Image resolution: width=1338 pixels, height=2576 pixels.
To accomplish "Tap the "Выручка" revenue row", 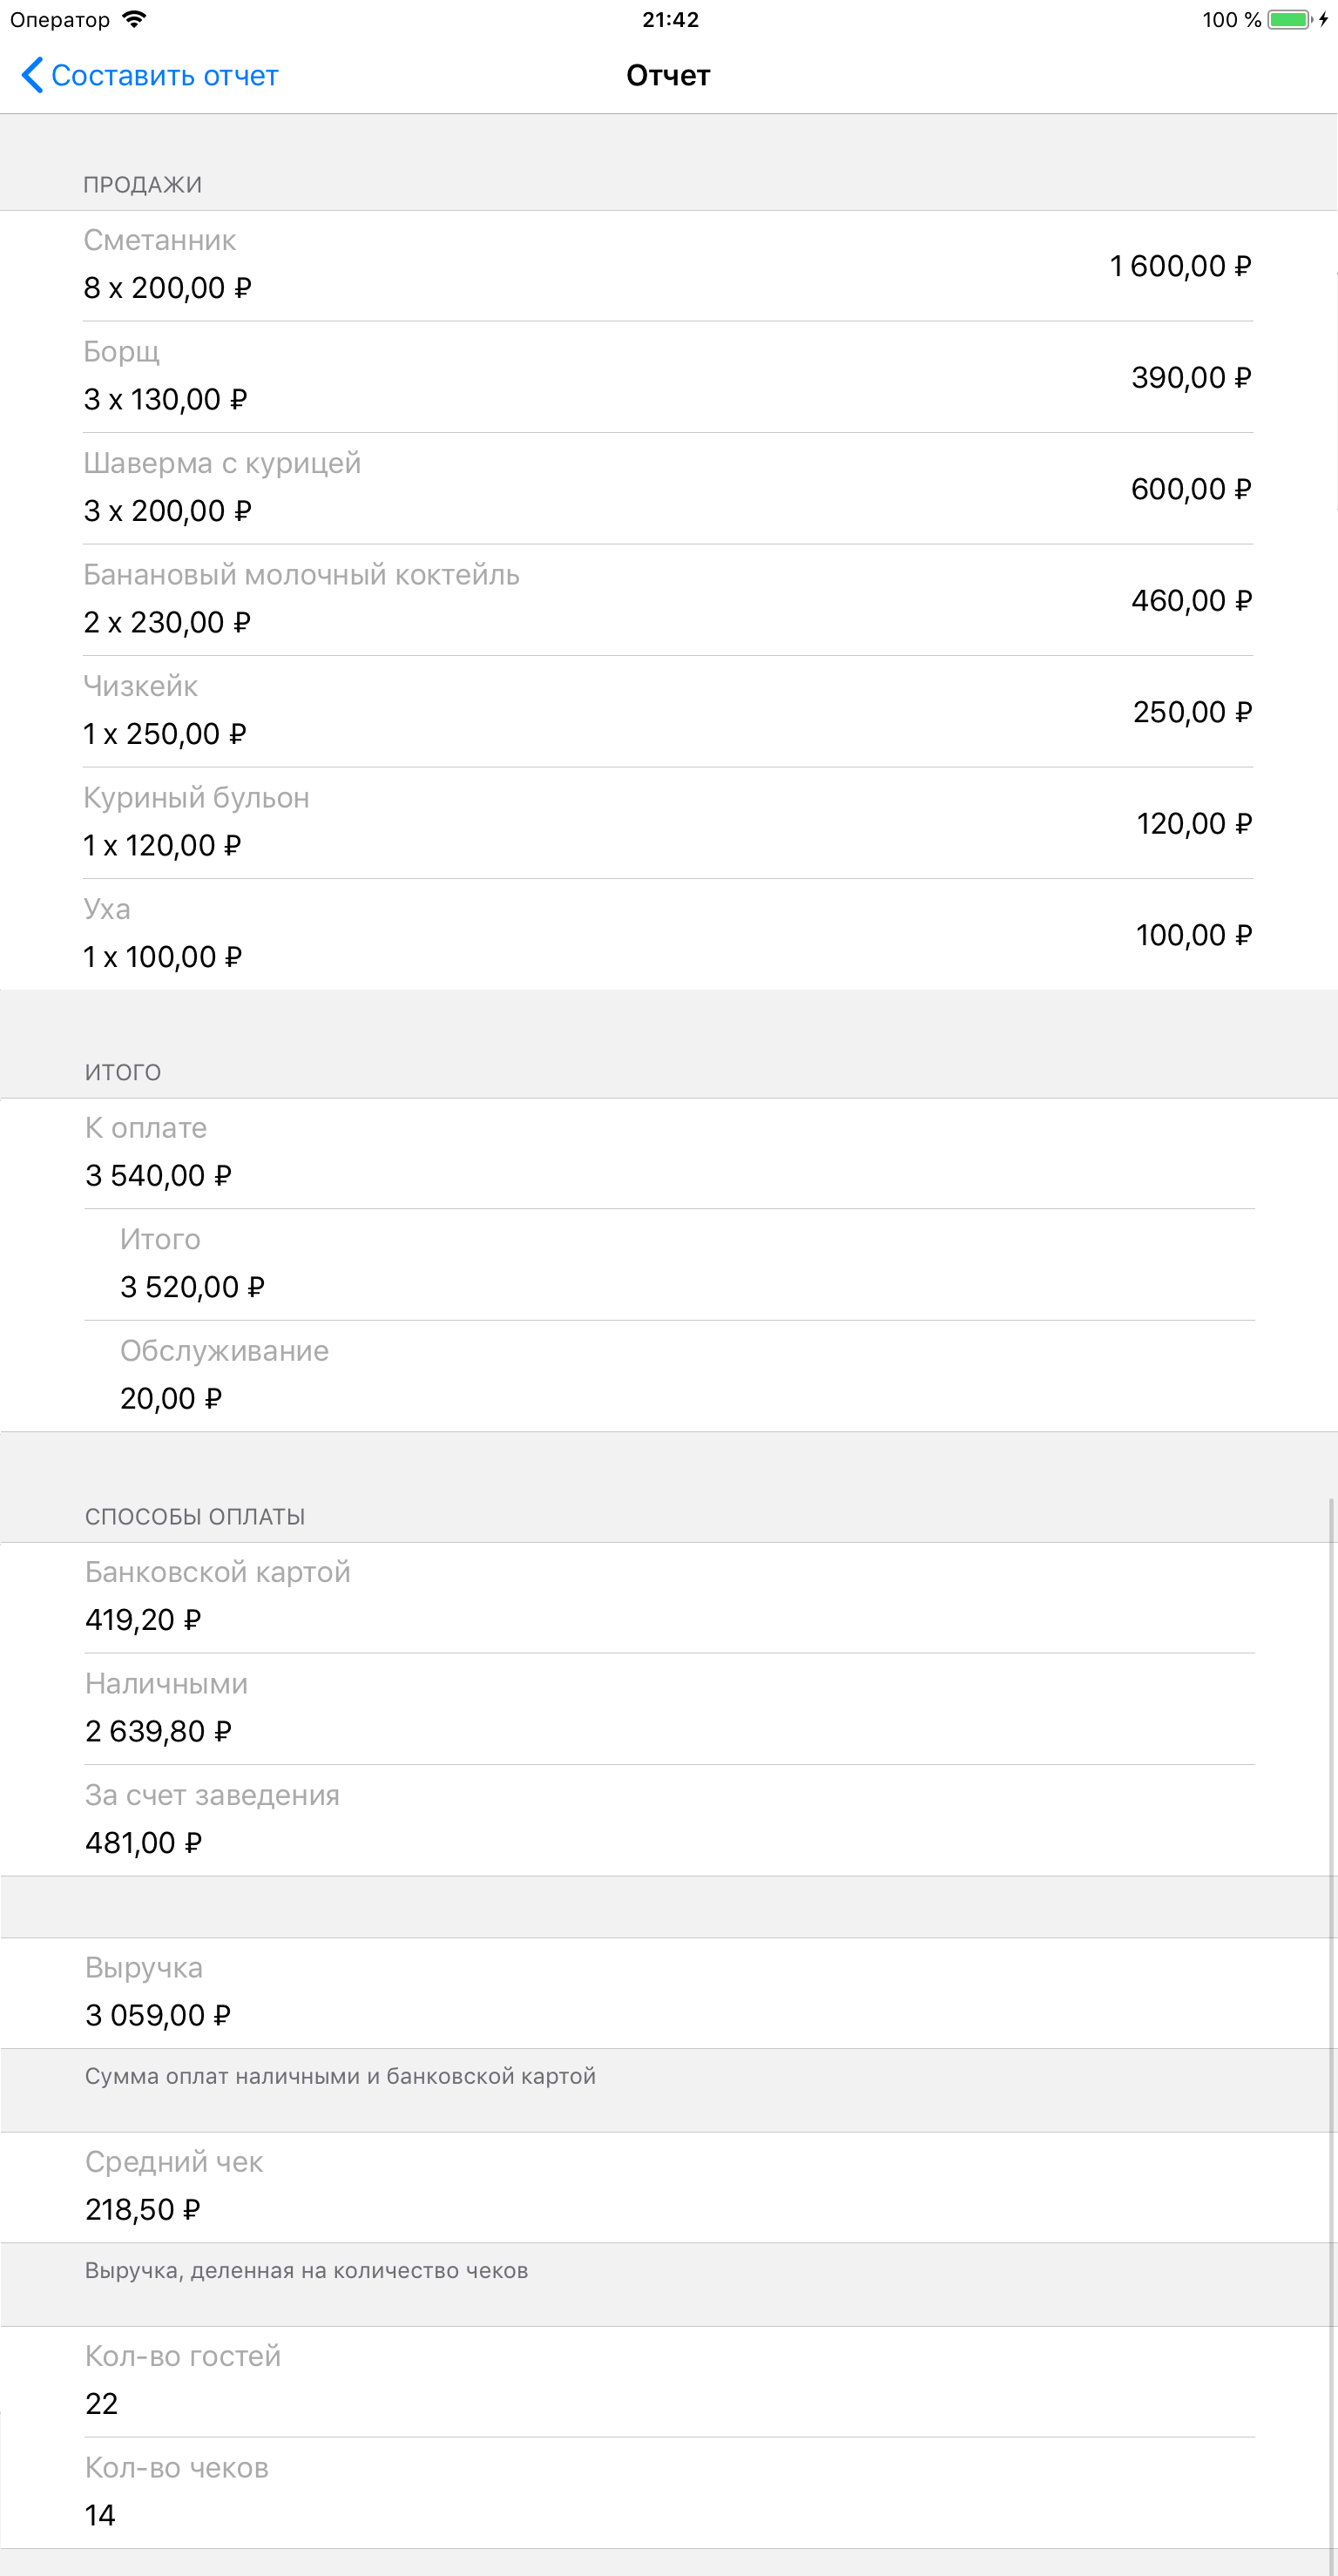I will 668,1992.
